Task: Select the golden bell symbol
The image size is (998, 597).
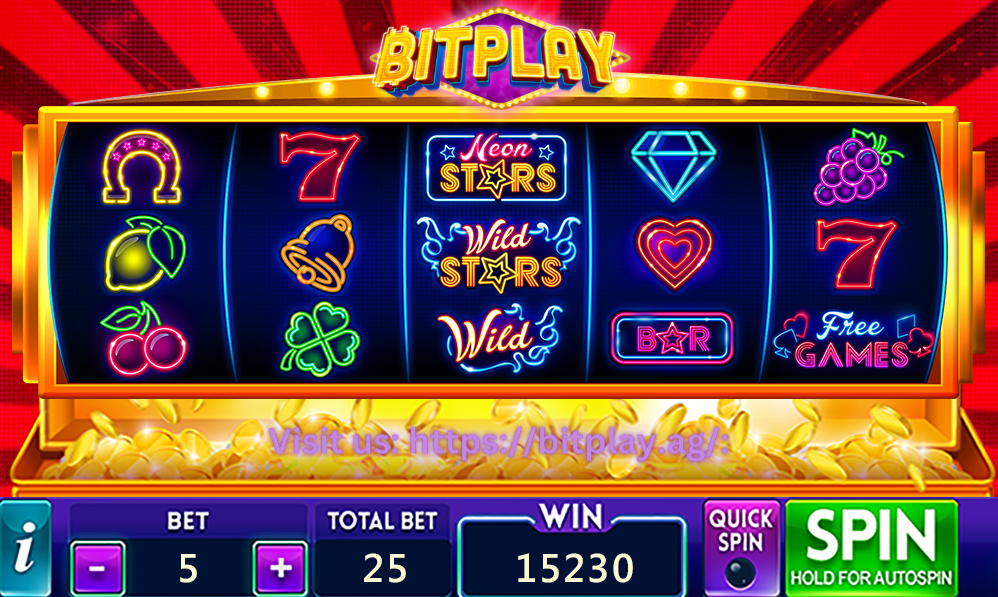Action: [x=317, y=253]
